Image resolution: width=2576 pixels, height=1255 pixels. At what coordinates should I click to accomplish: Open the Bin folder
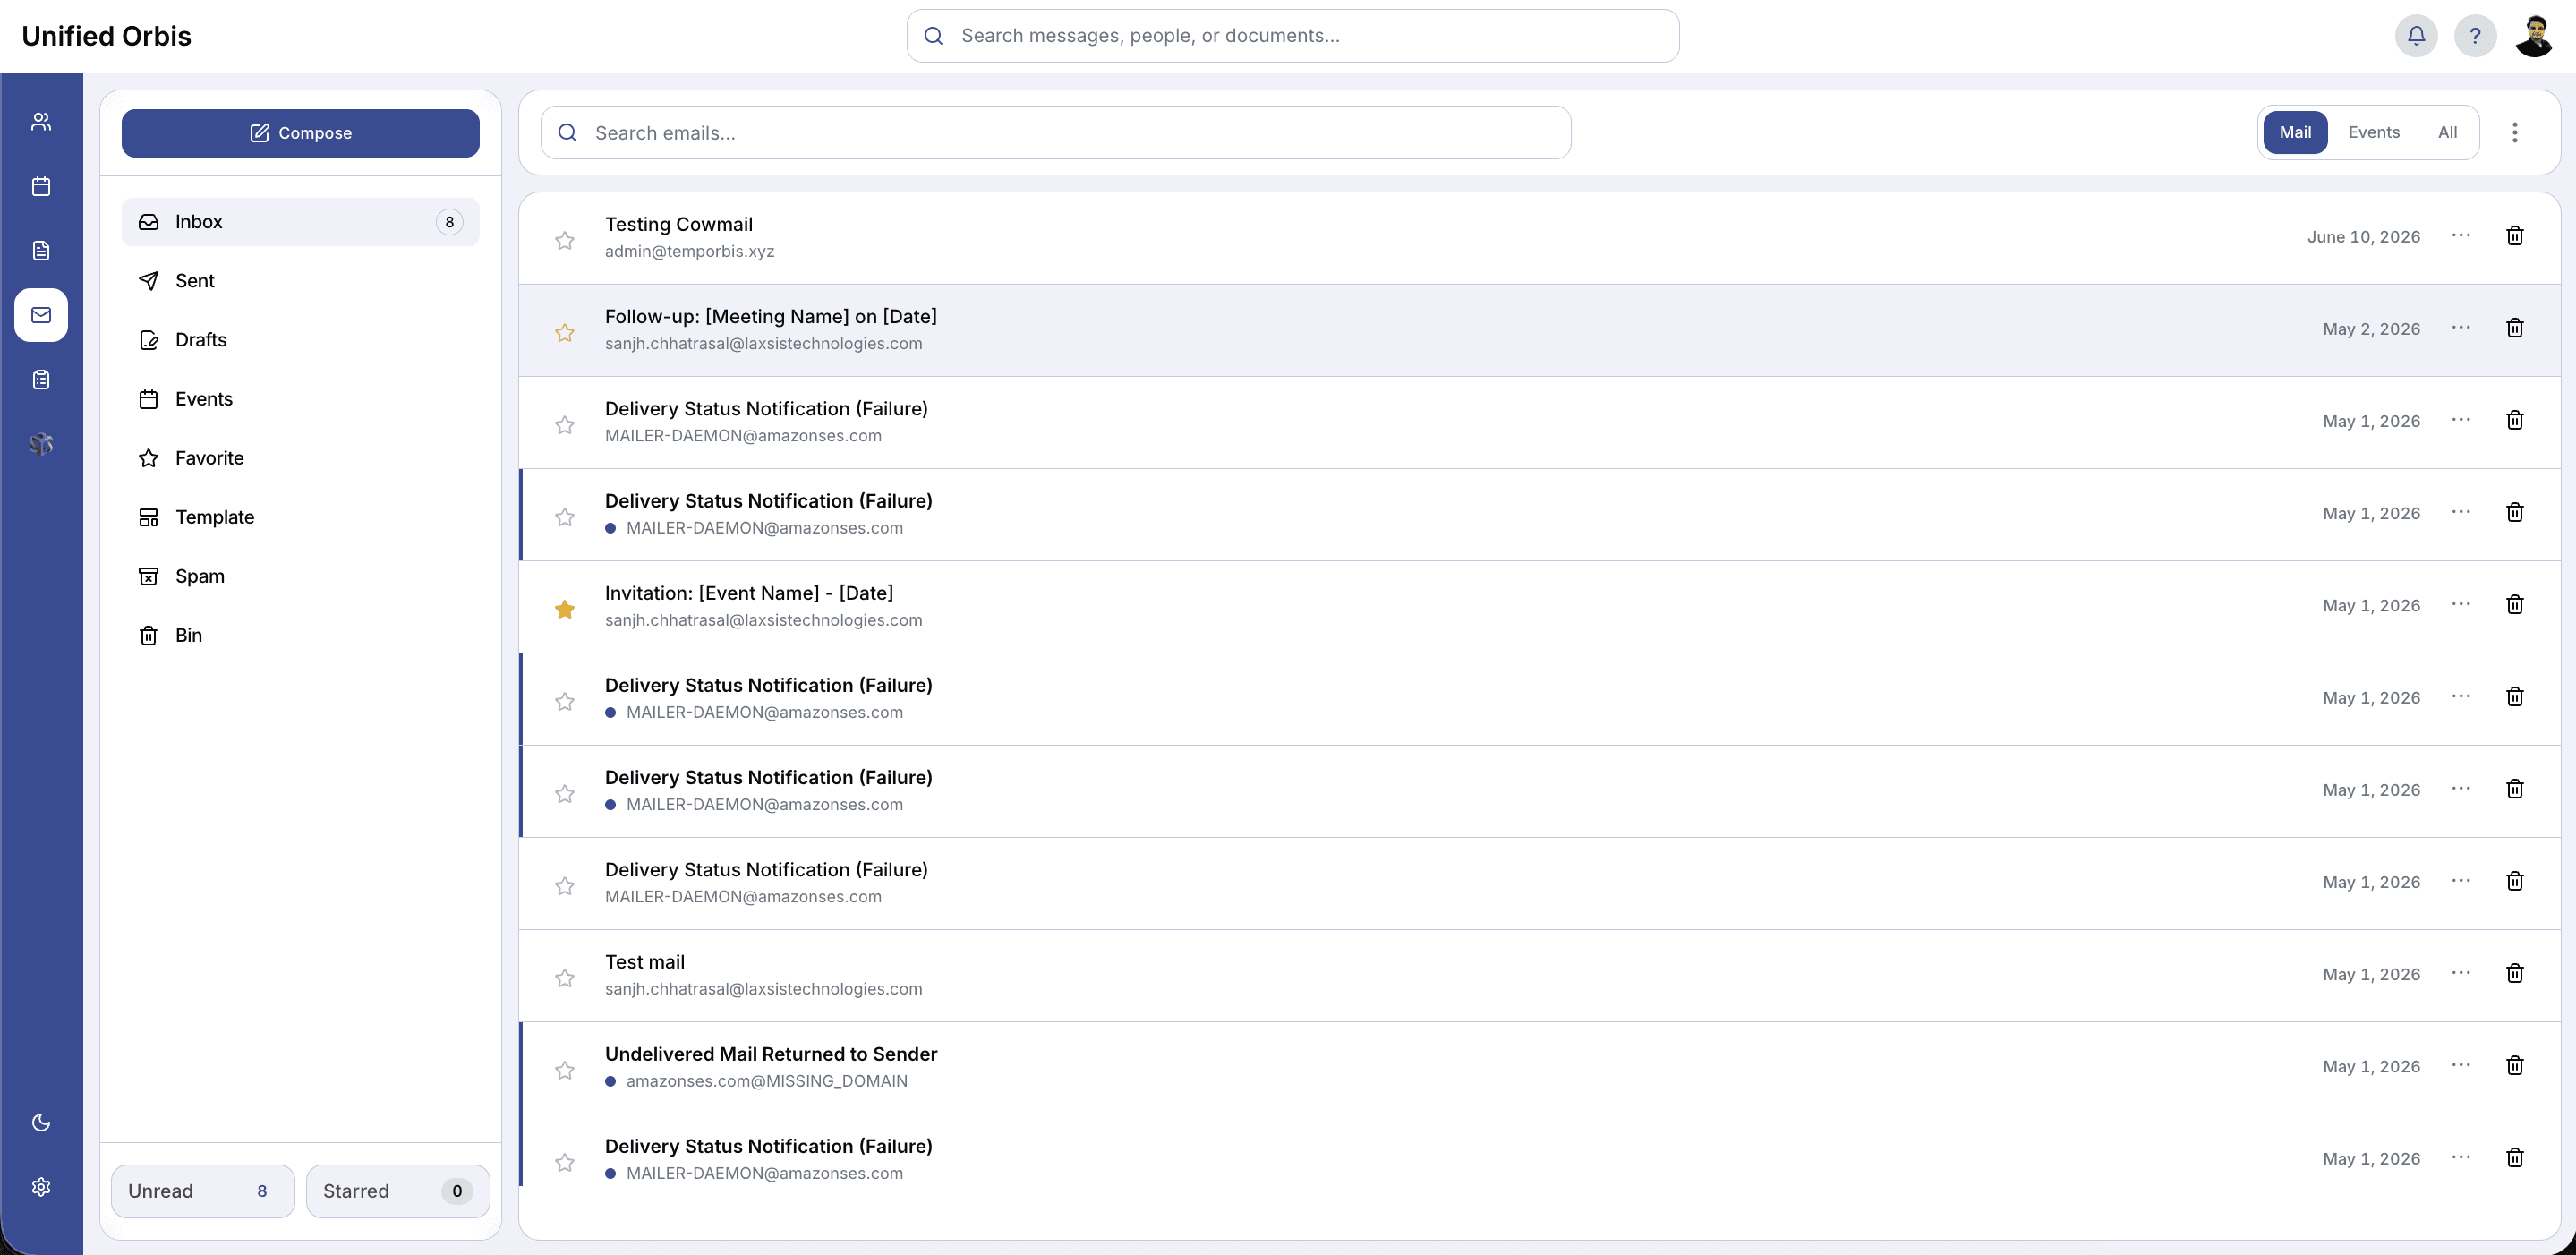pos(300,635)
